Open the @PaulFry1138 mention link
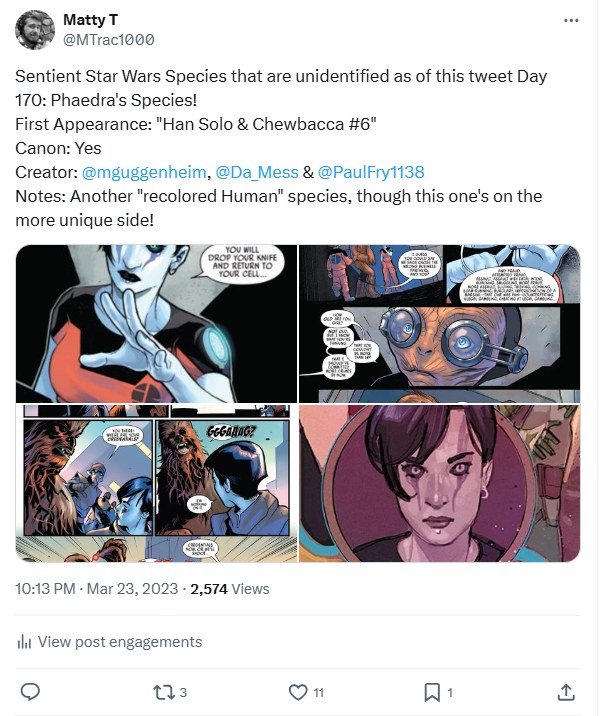This screenshot has width=601, height=716. [372, 173]
